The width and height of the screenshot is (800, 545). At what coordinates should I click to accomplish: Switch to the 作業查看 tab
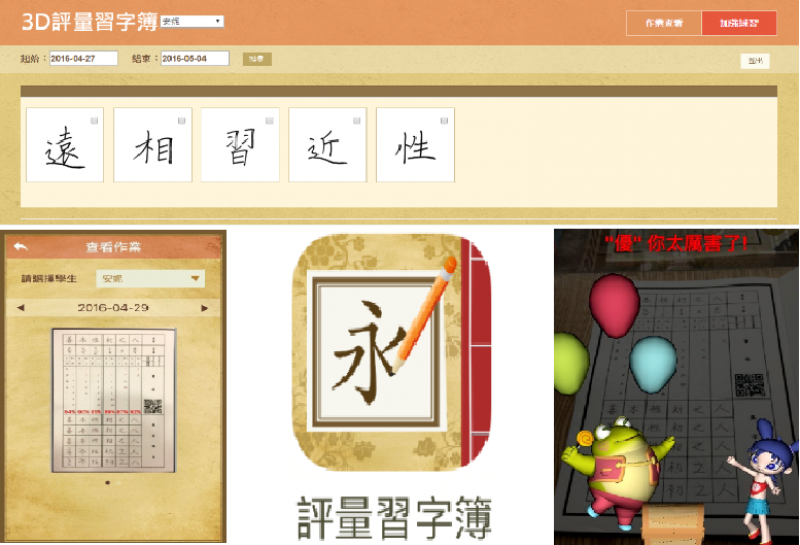(664, 23)
